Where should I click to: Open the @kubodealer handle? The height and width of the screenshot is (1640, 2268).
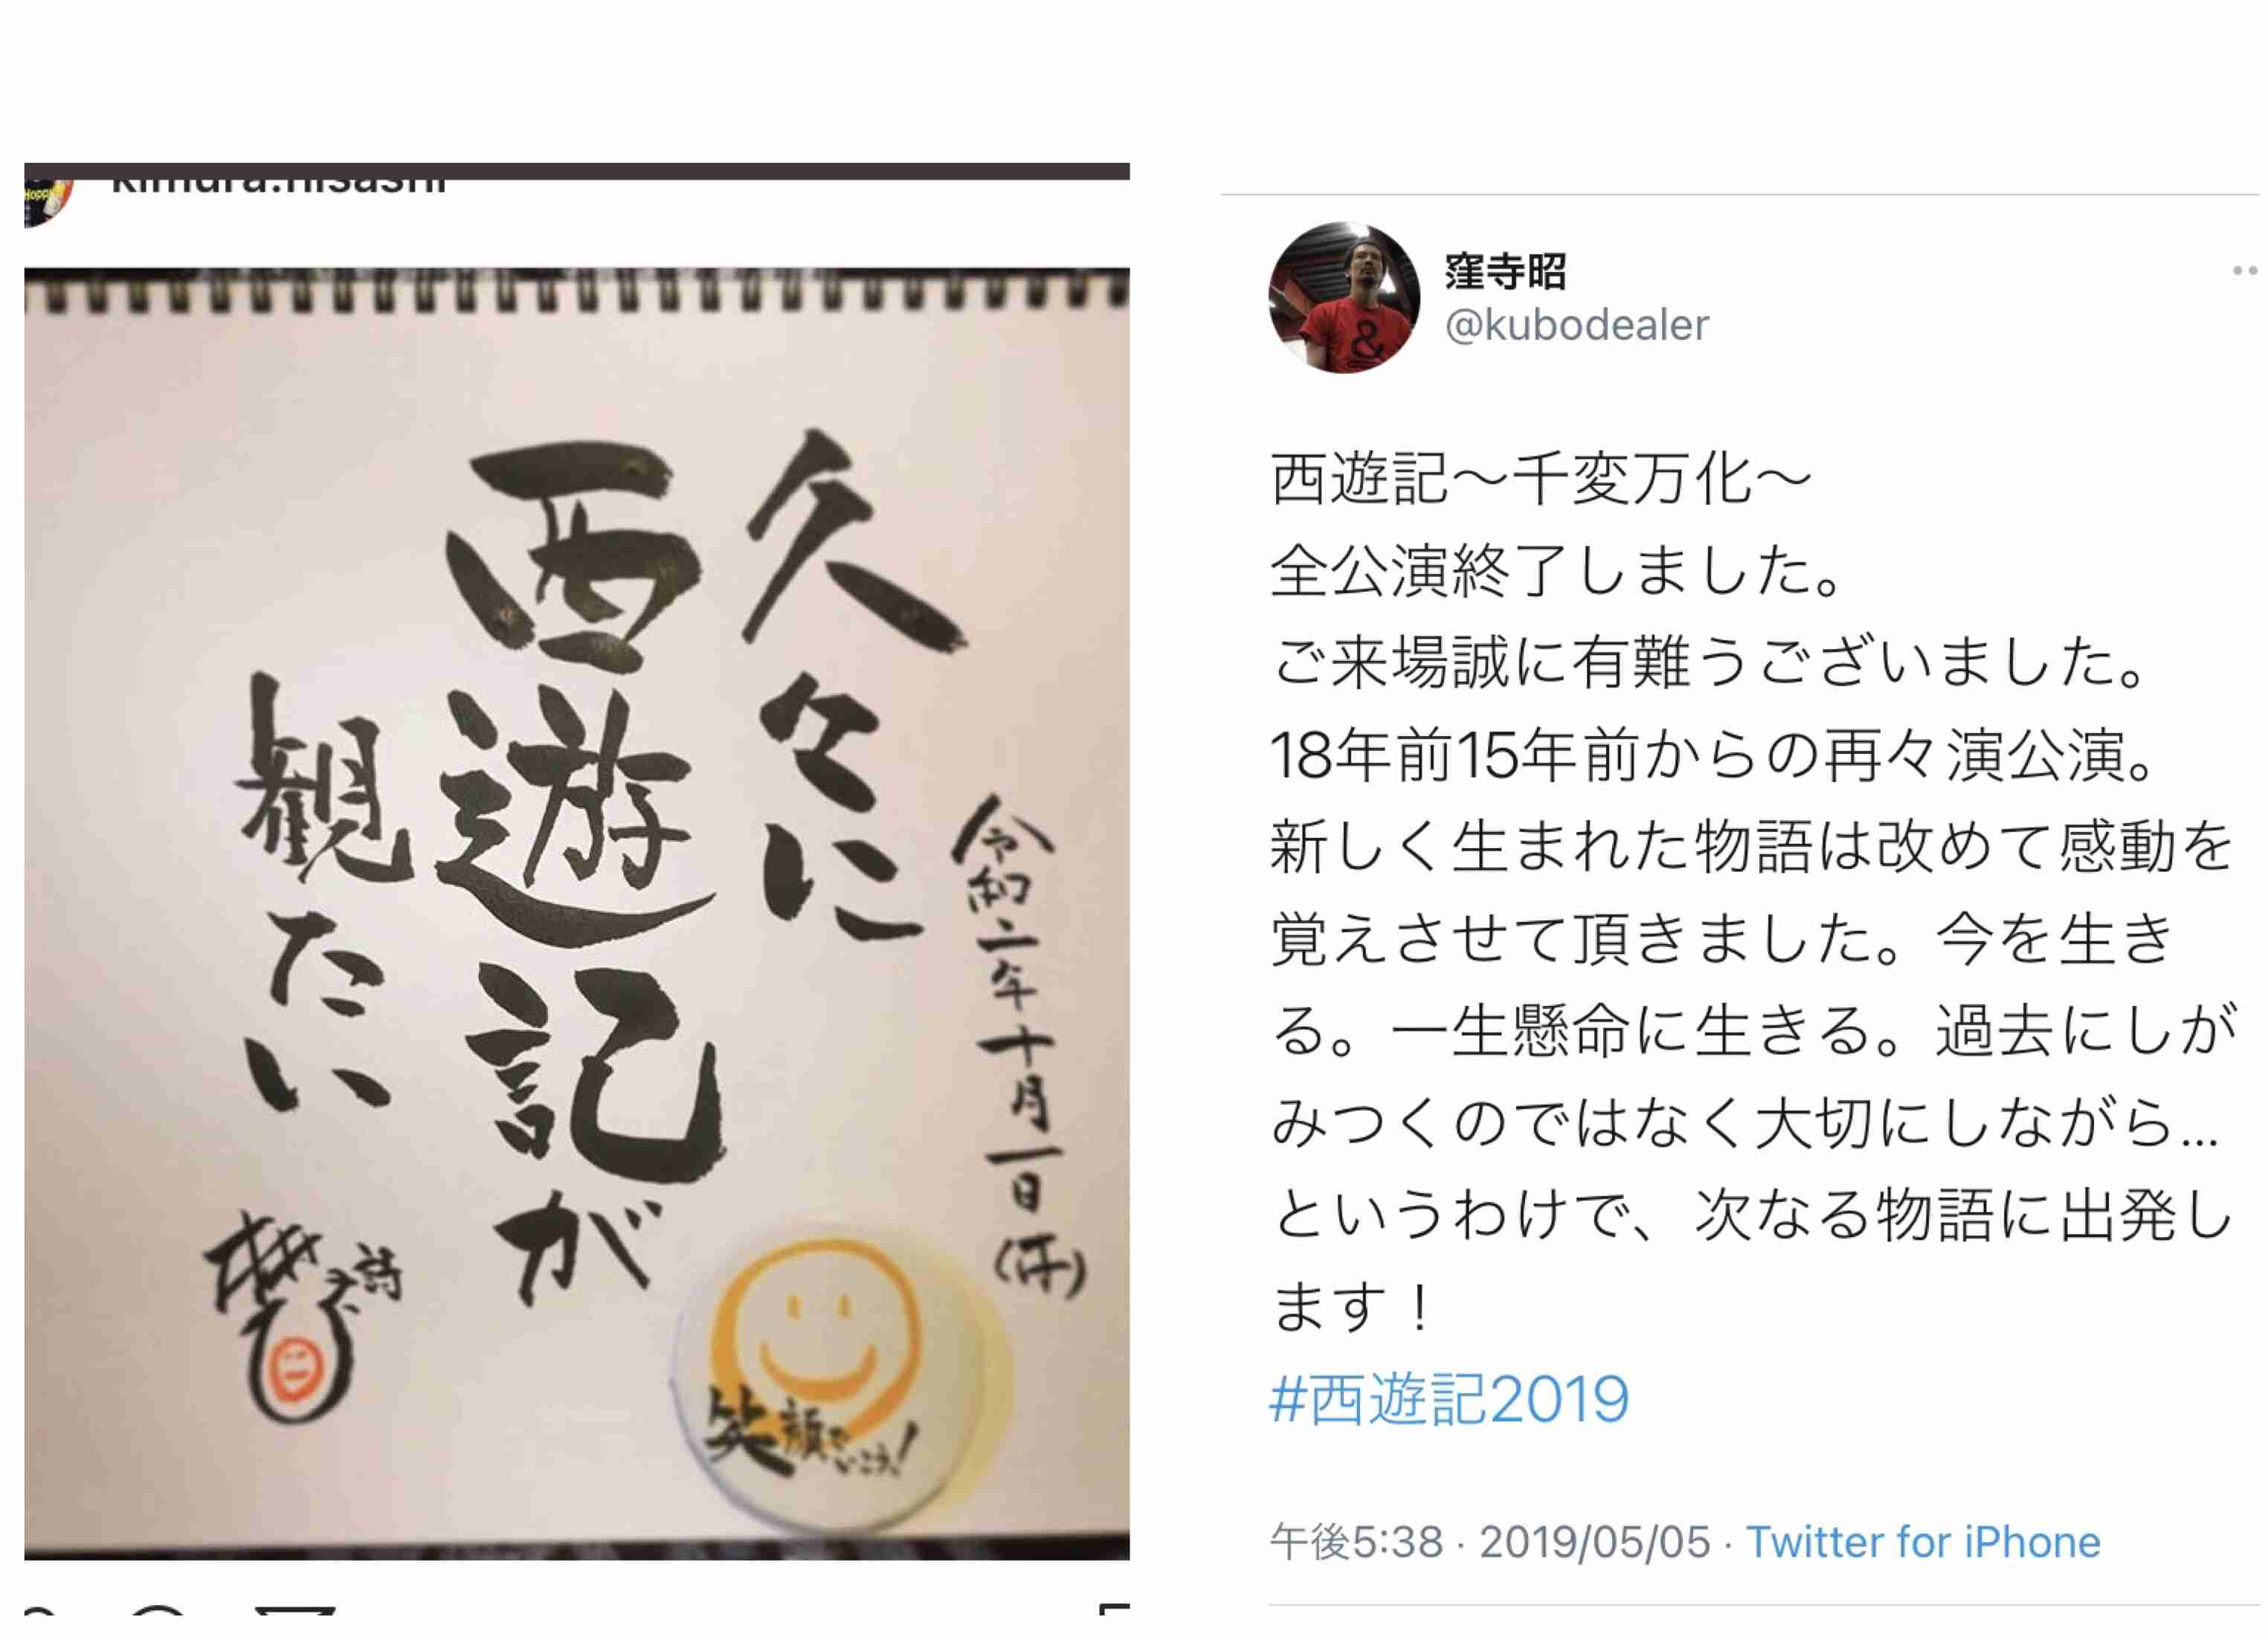pyautogui.click(x=1577, y=325)
